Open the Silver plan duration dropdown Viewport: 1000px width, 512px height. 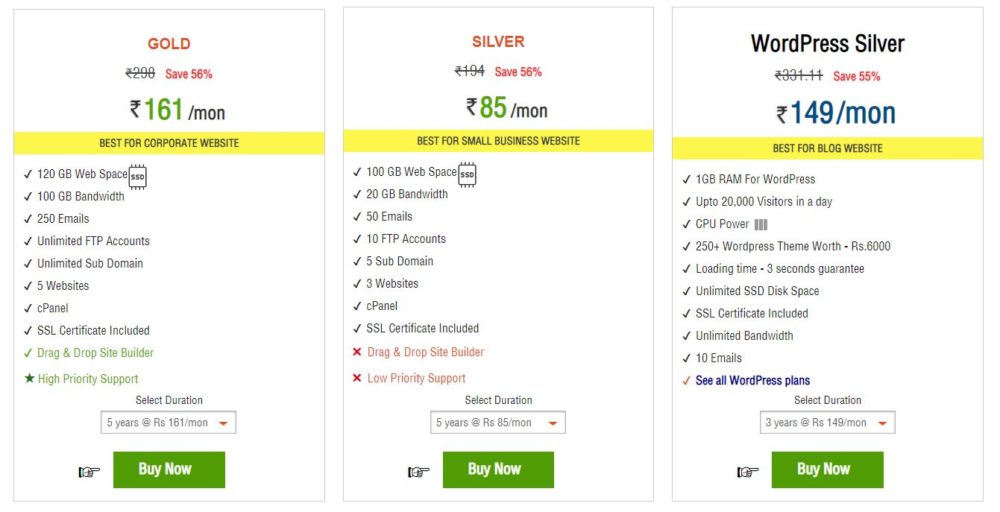[x=497, y=423]
